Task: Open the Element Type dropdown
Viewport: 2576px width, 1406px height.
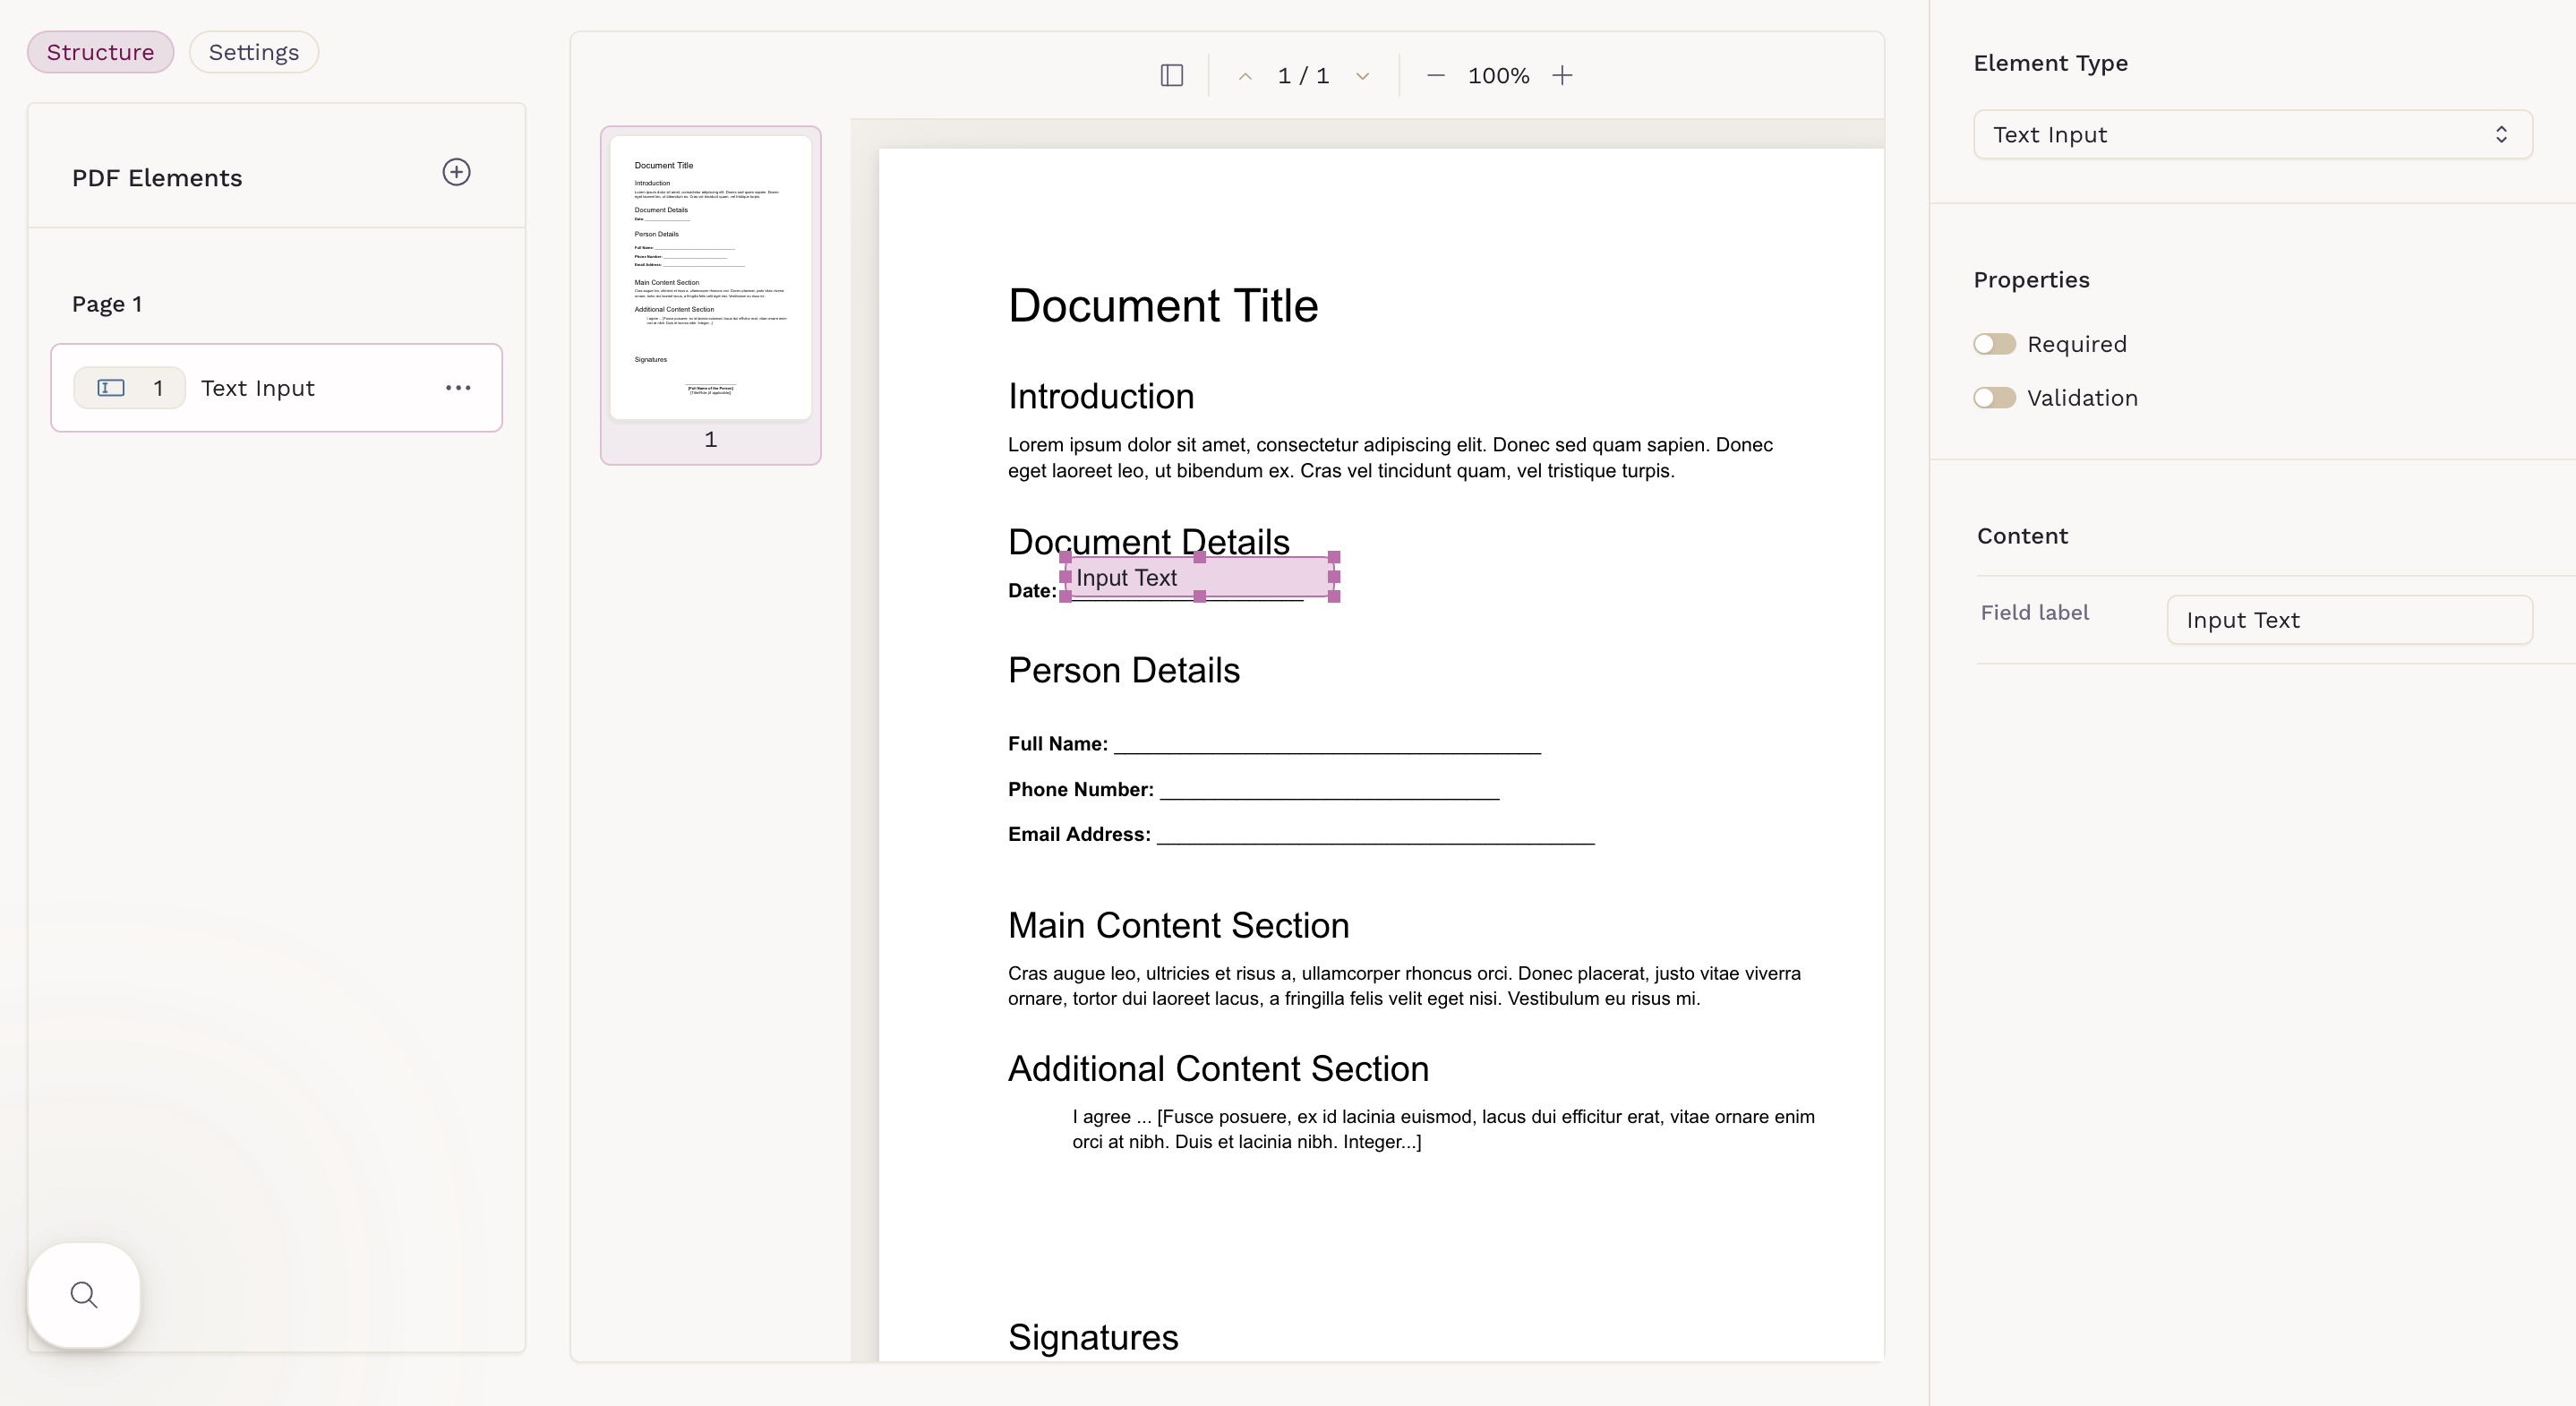Action: [2252, 135]
